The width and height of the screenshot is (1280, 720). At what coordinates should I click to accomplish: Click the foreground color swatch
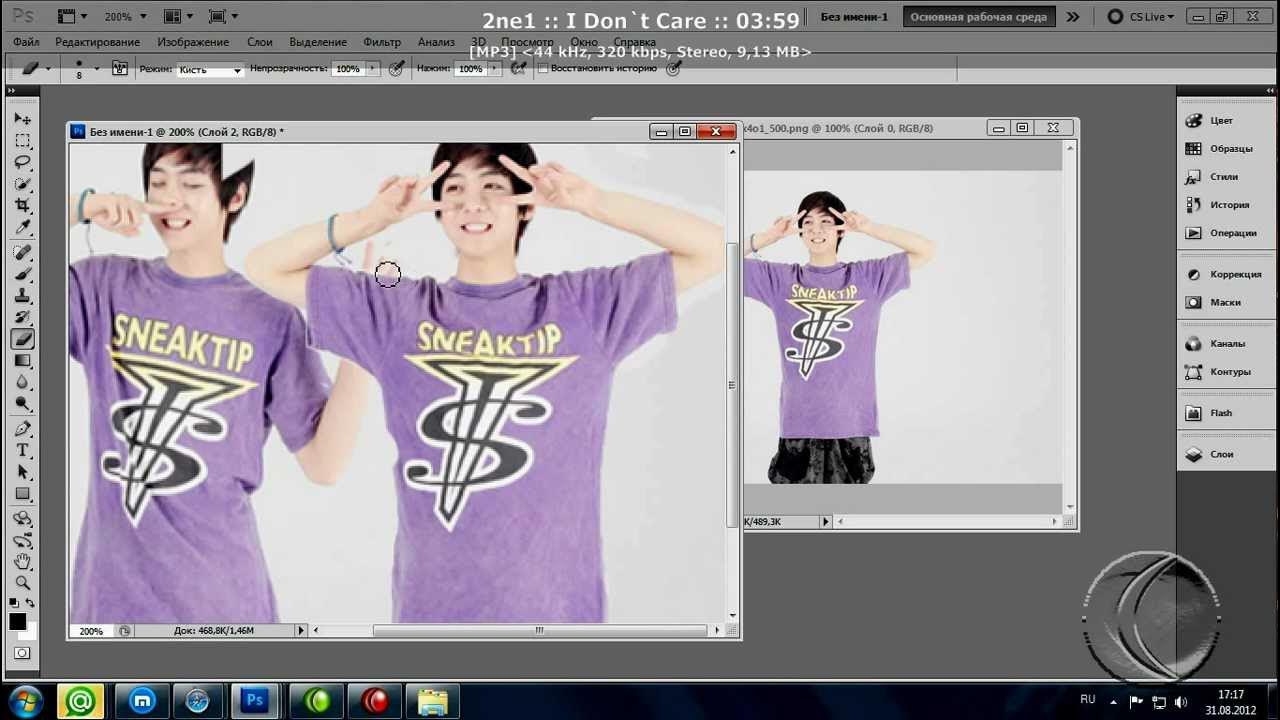pyautogui.click(x=17, y=621)
